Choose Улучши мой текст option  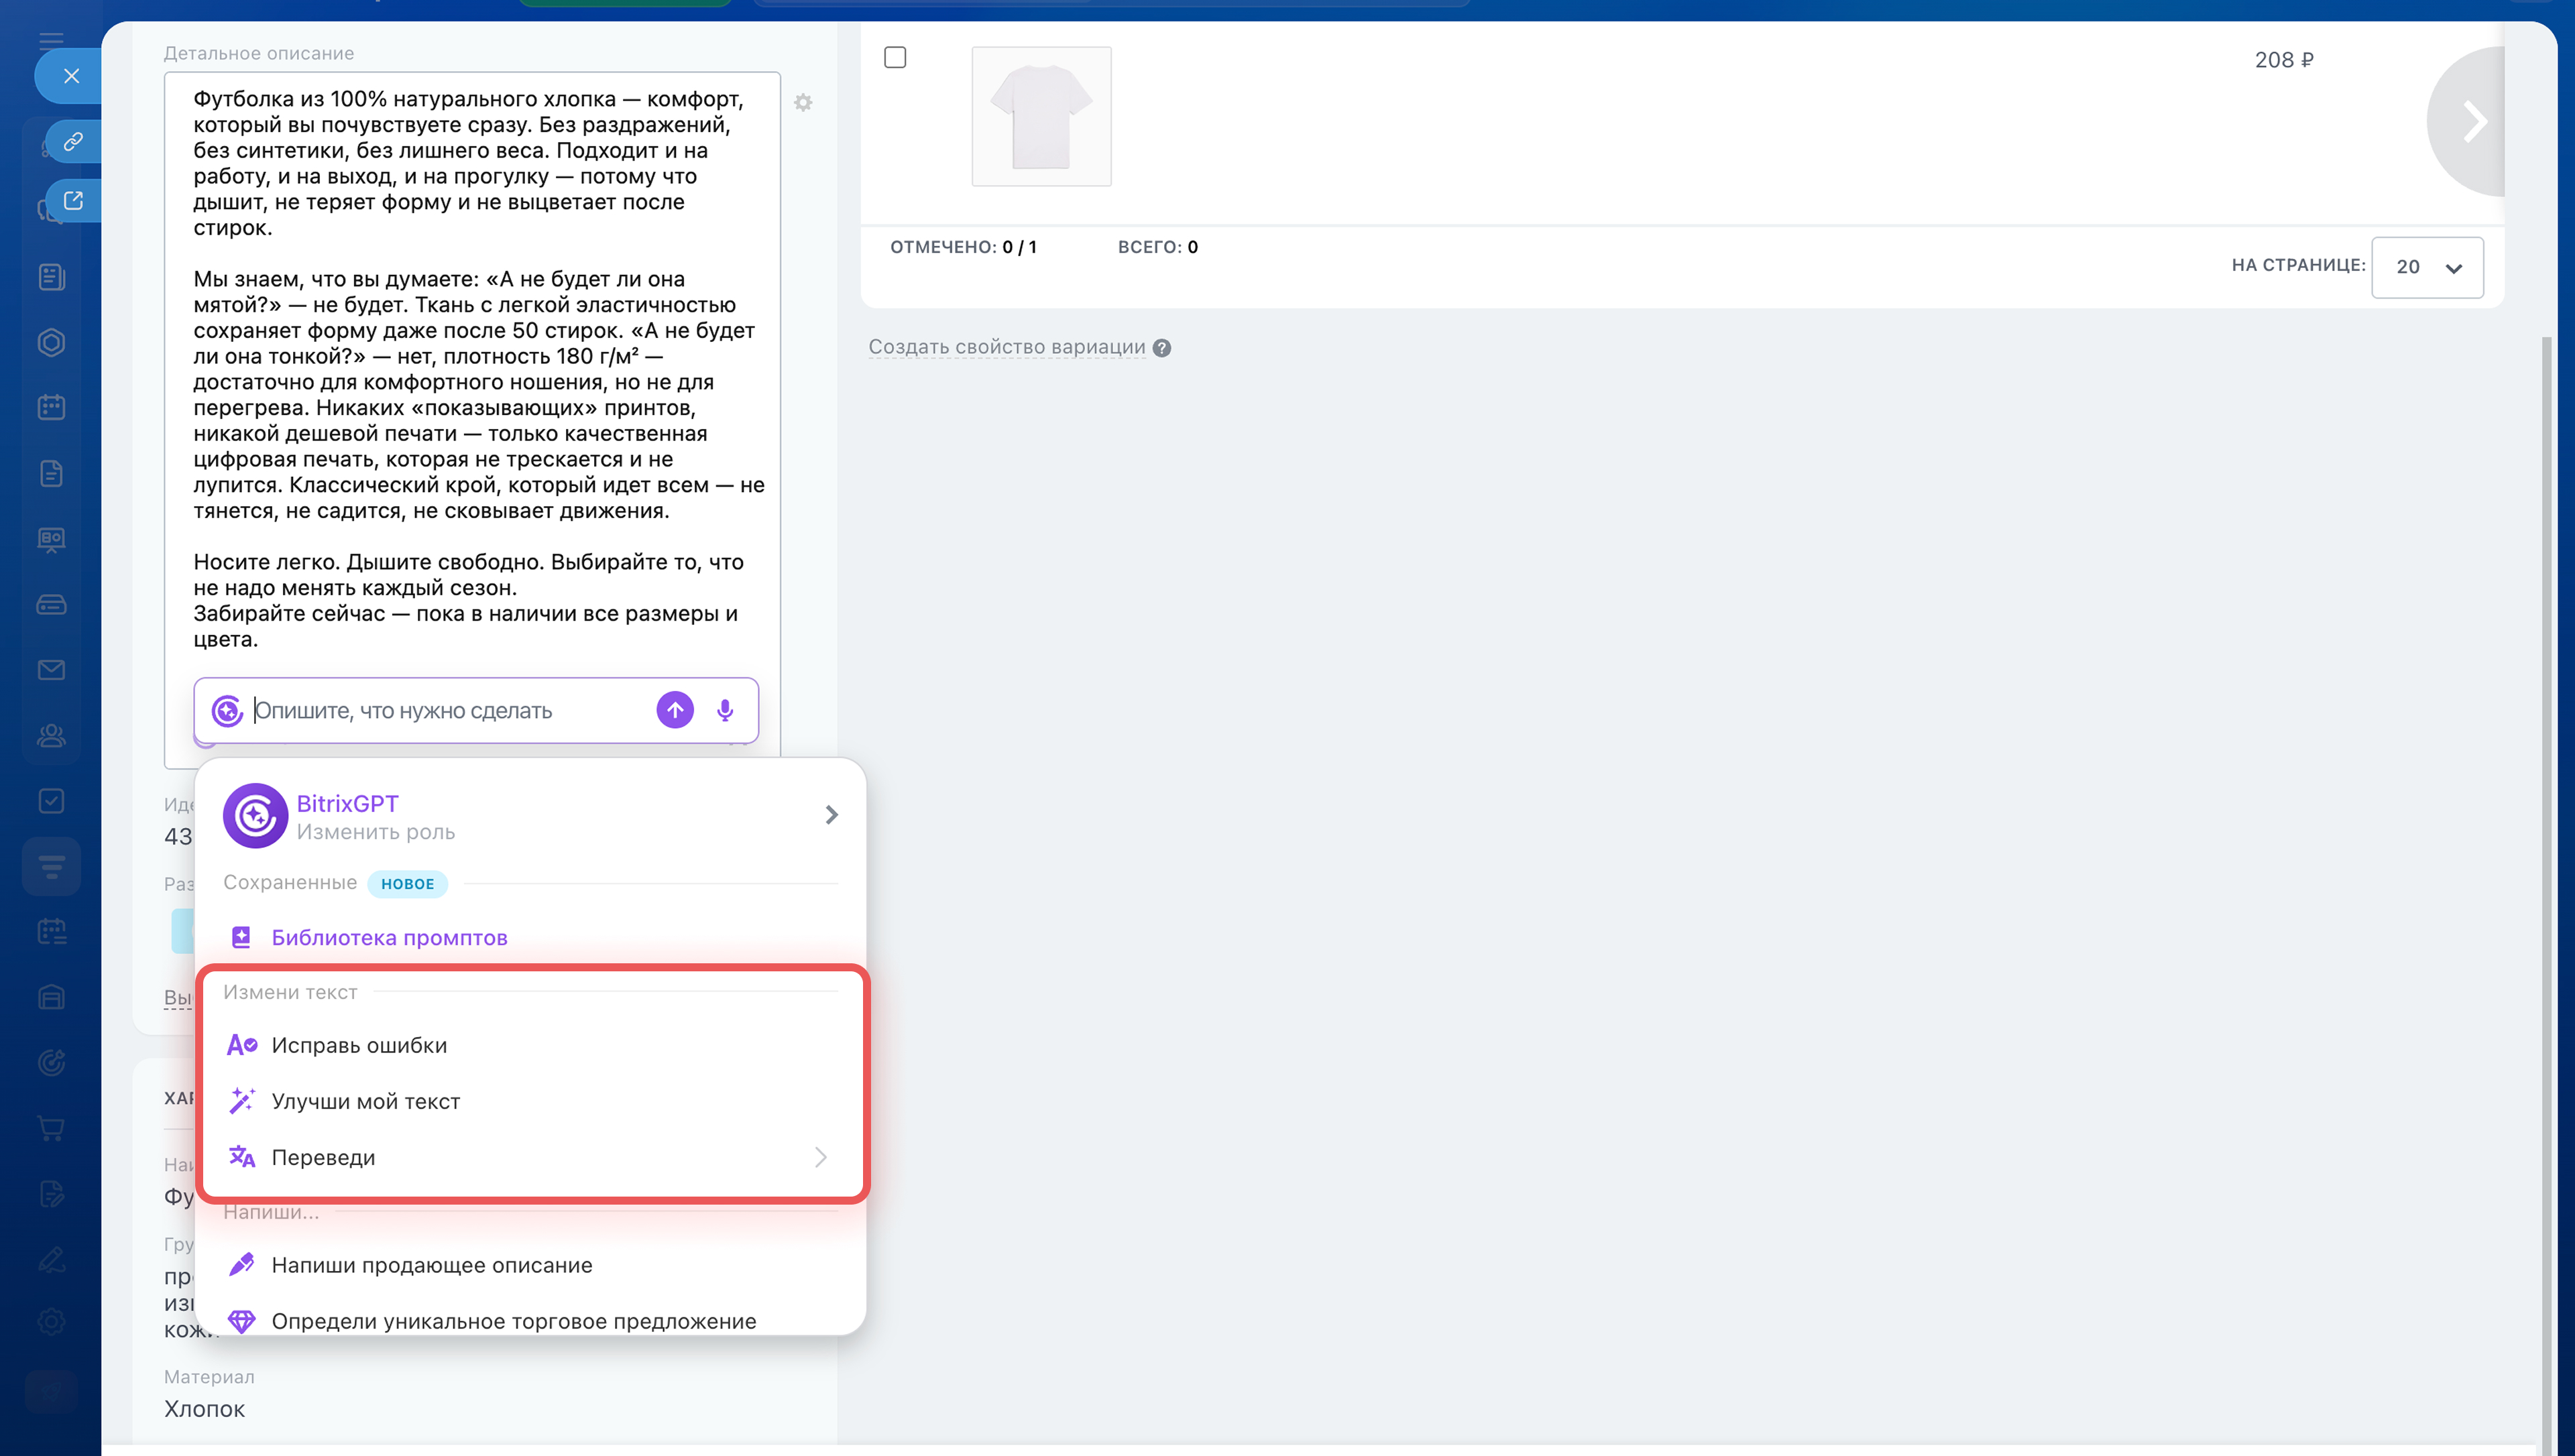coord(365,1101)
